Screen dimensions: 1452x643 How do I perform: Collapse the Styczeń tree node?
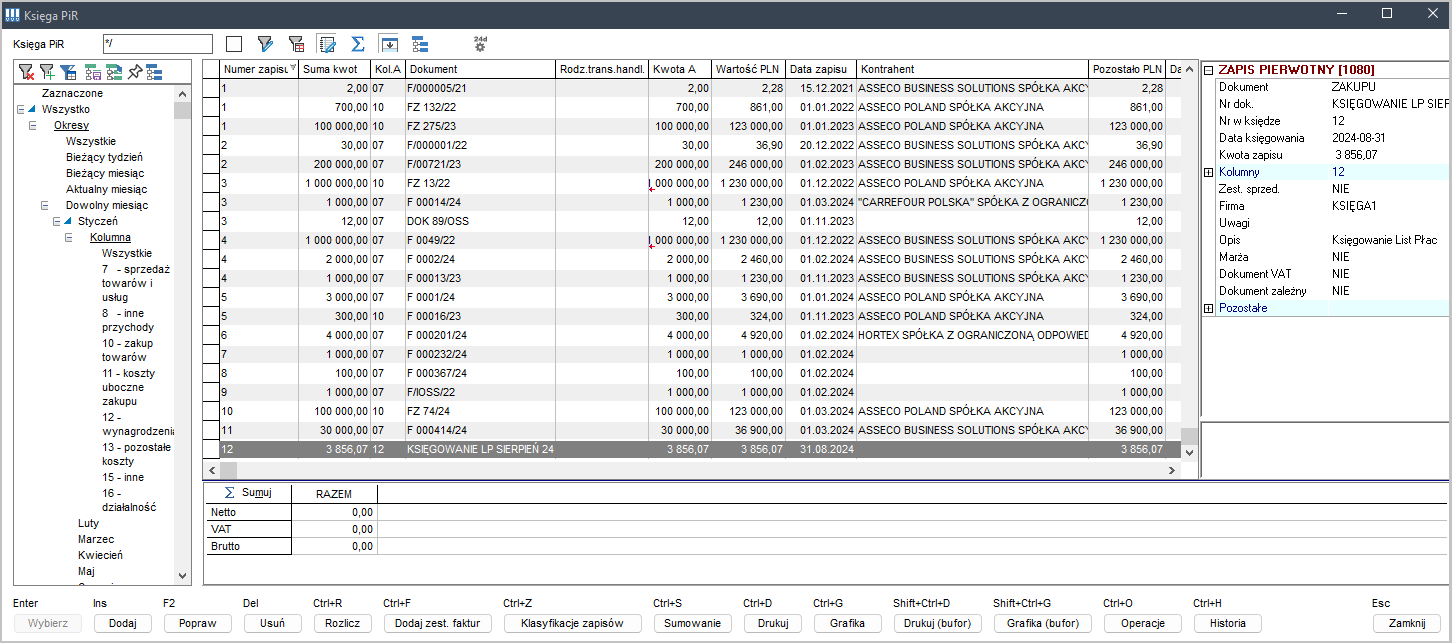pos(56,221)
